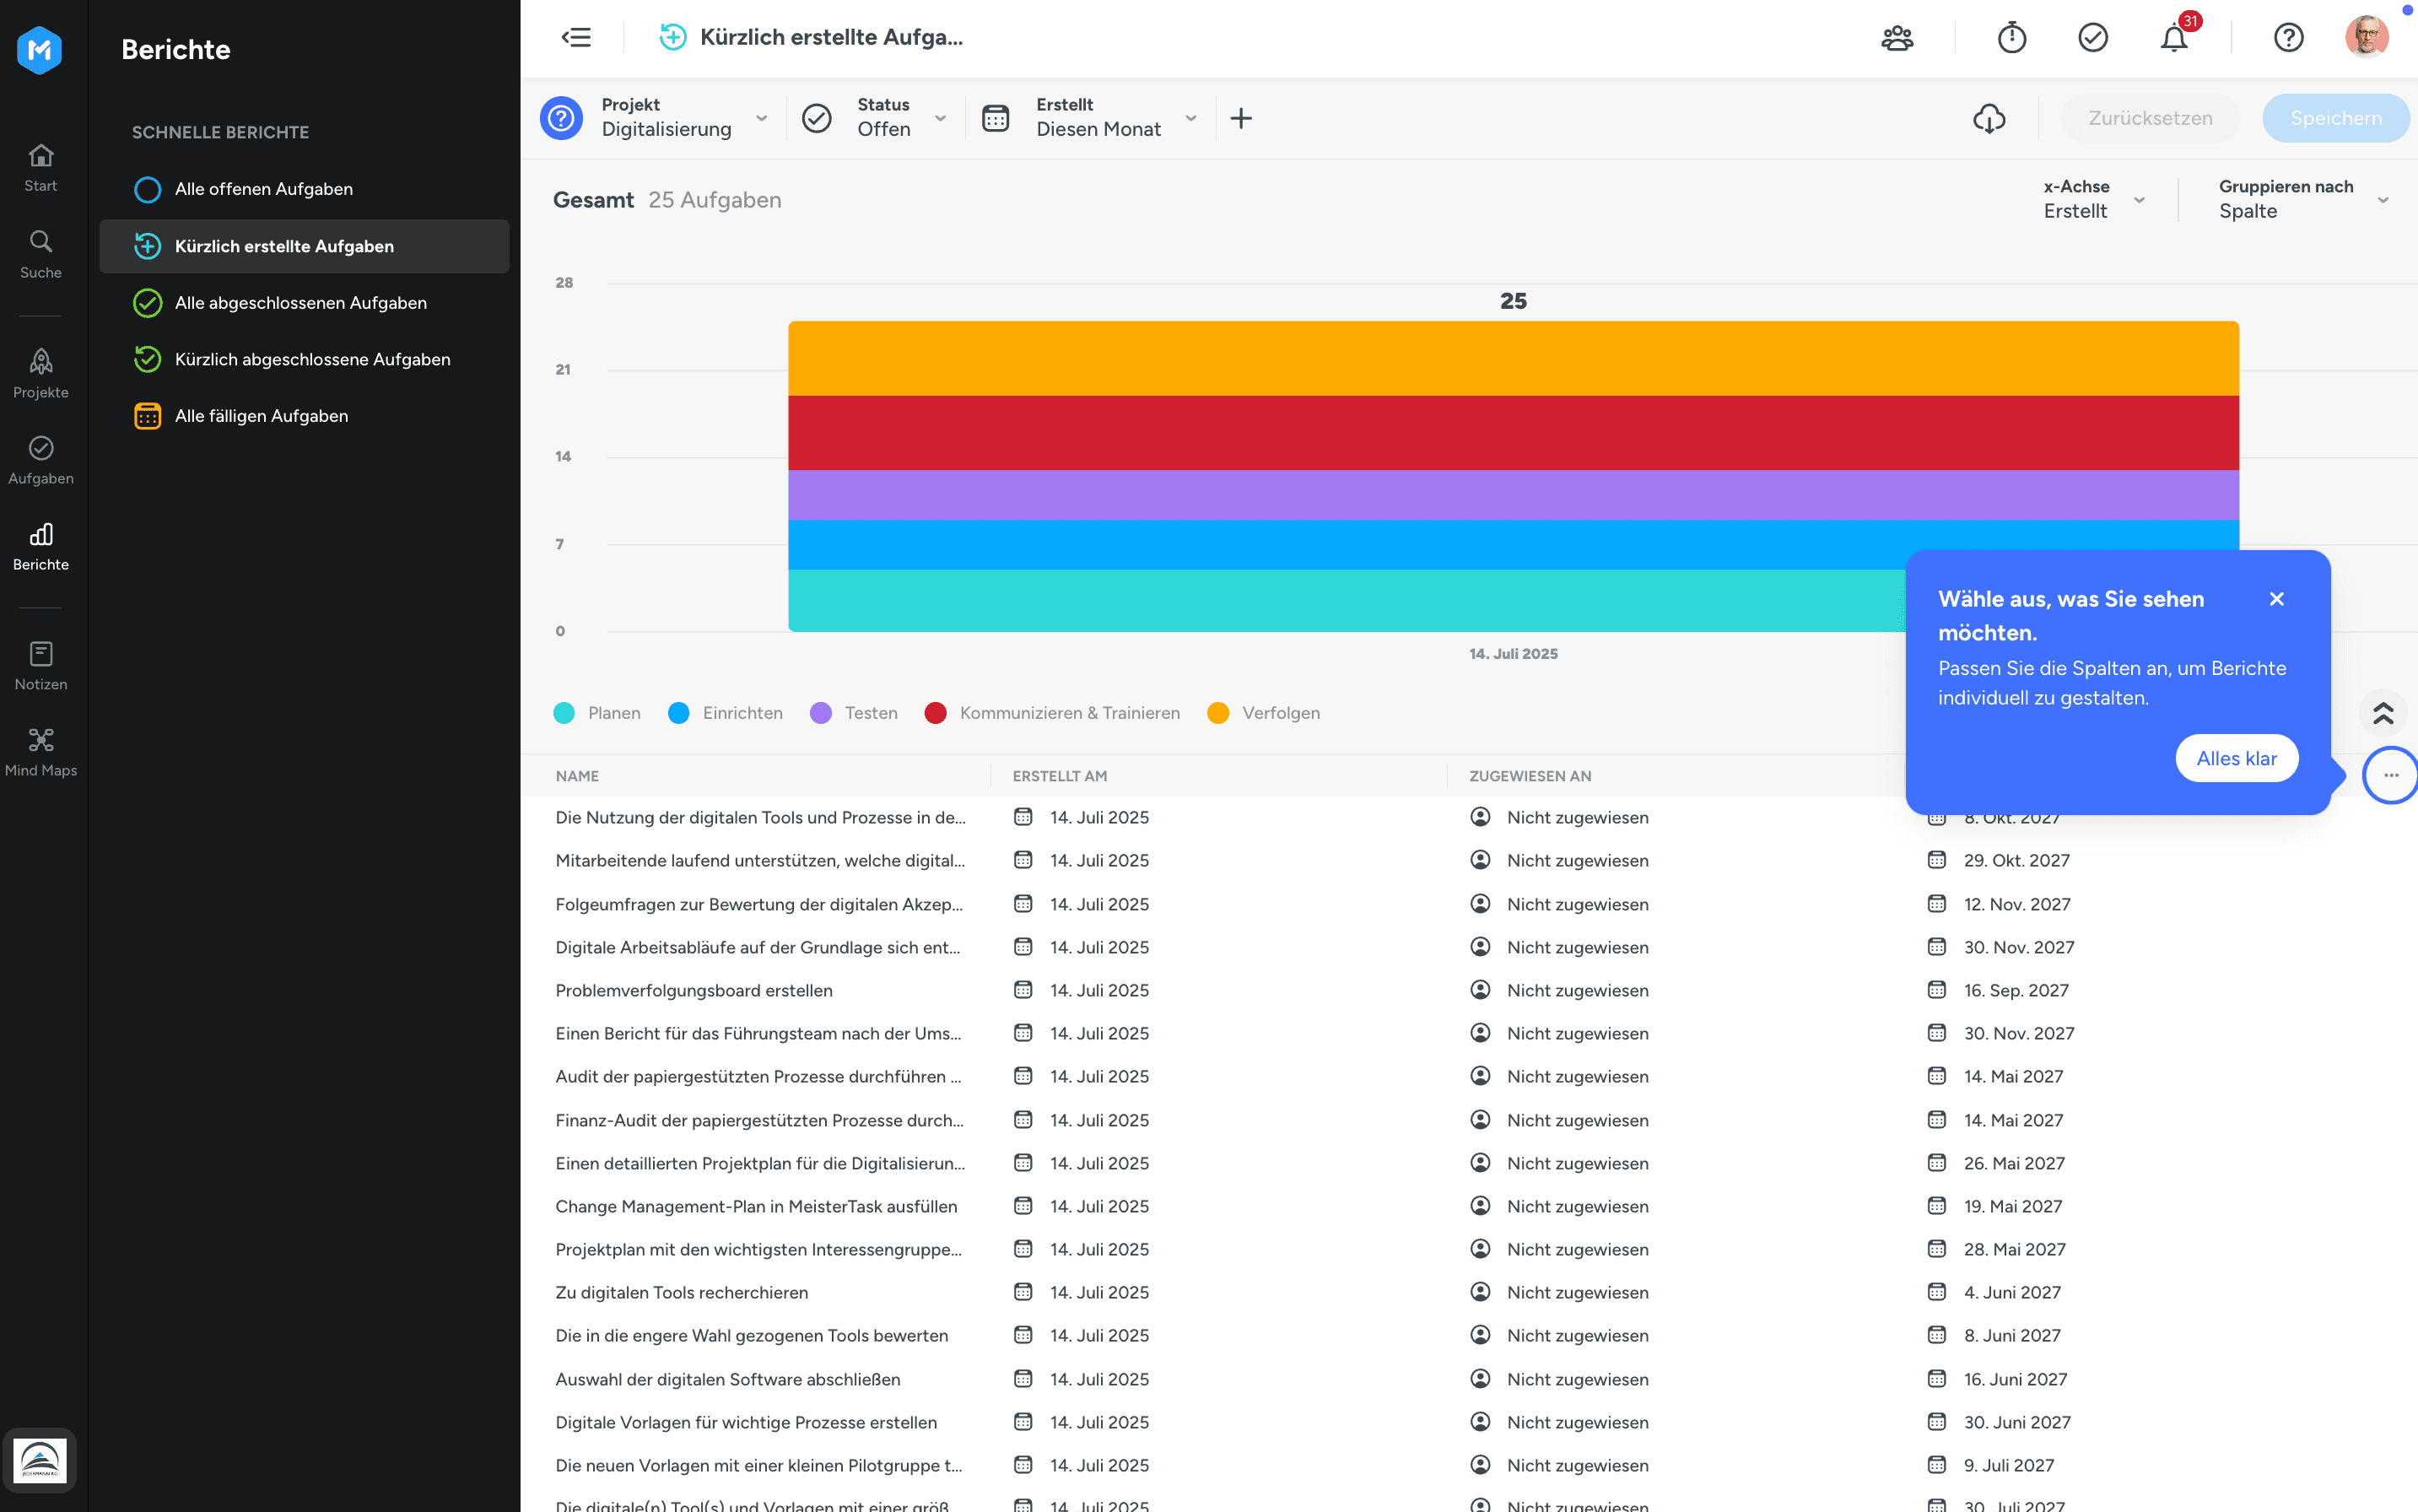Viewport: 2418px width, 1512px height.
Task: Click the Alles klar button
Action: (x=2236, y=758)
